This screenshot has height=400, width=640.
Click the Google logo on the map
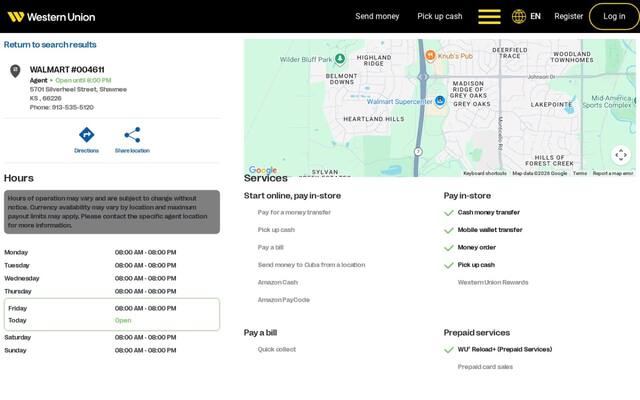263,170
